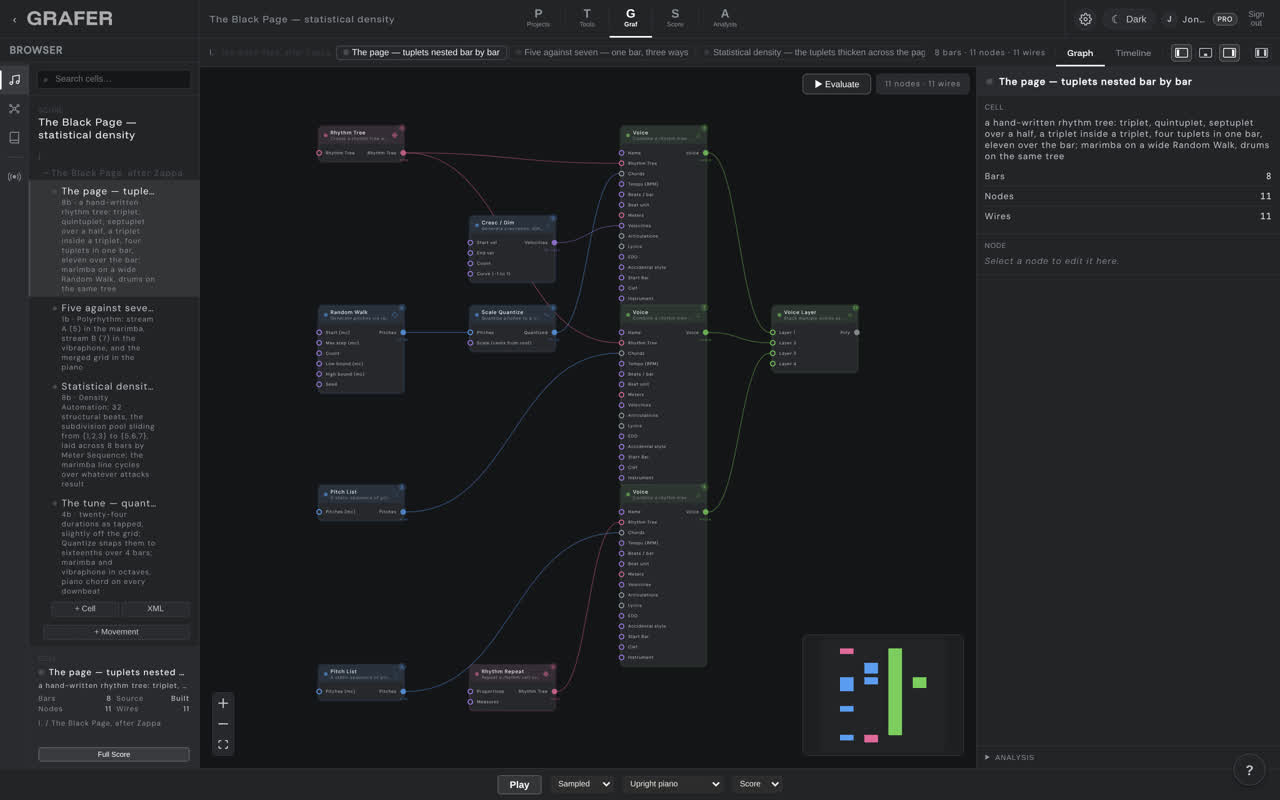Image resolution: width=1280 pixels, height=800 pixels.
Task: Open the broadcast signal sidebar icon
Action: [14, 177]
